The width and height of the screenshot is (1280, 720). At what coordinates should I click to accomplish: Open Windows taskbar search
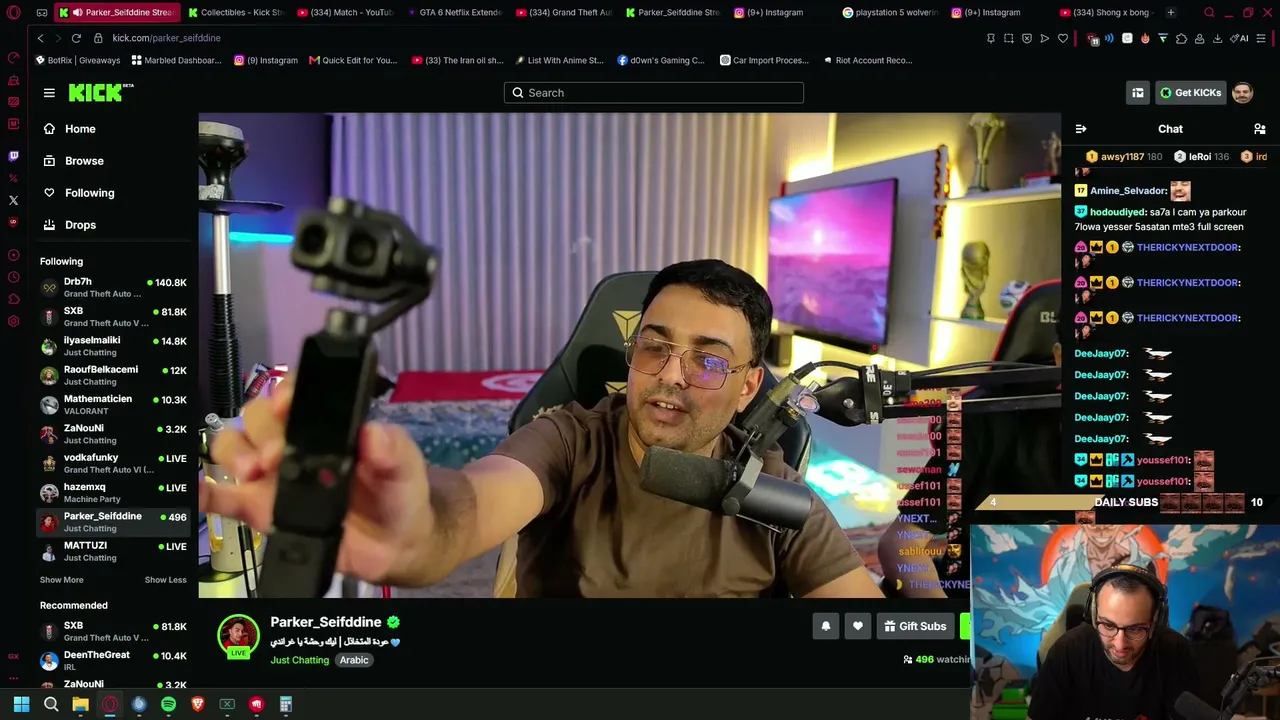(51, 704)
